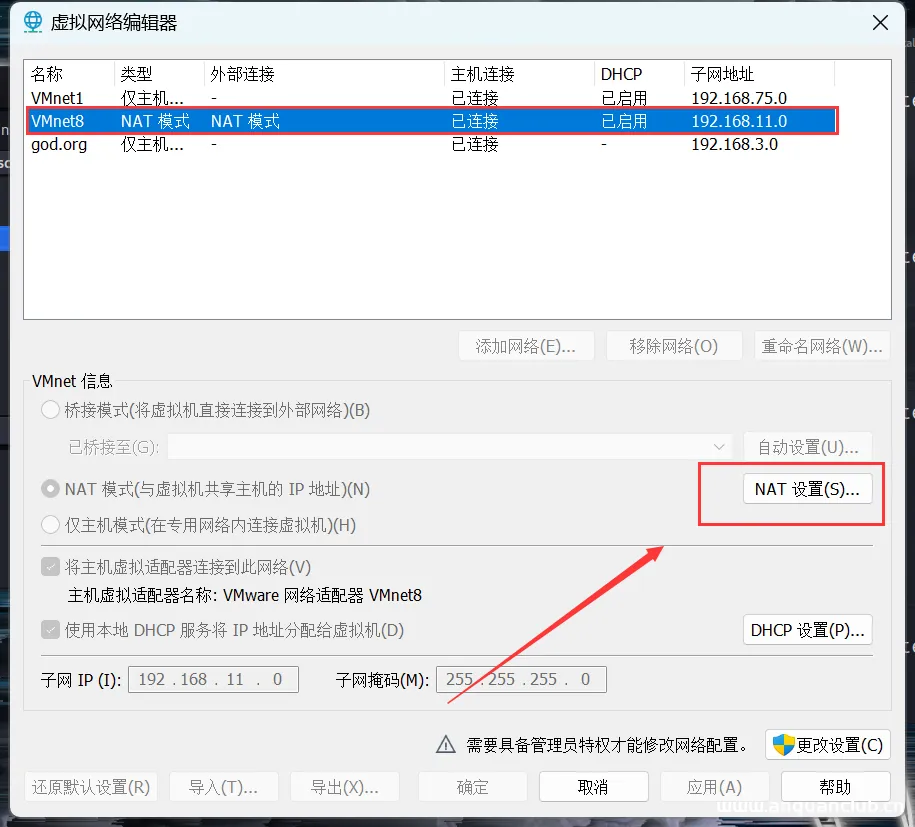Click 应用(A) button
The image size is (915, 827).
coord(715,786)
